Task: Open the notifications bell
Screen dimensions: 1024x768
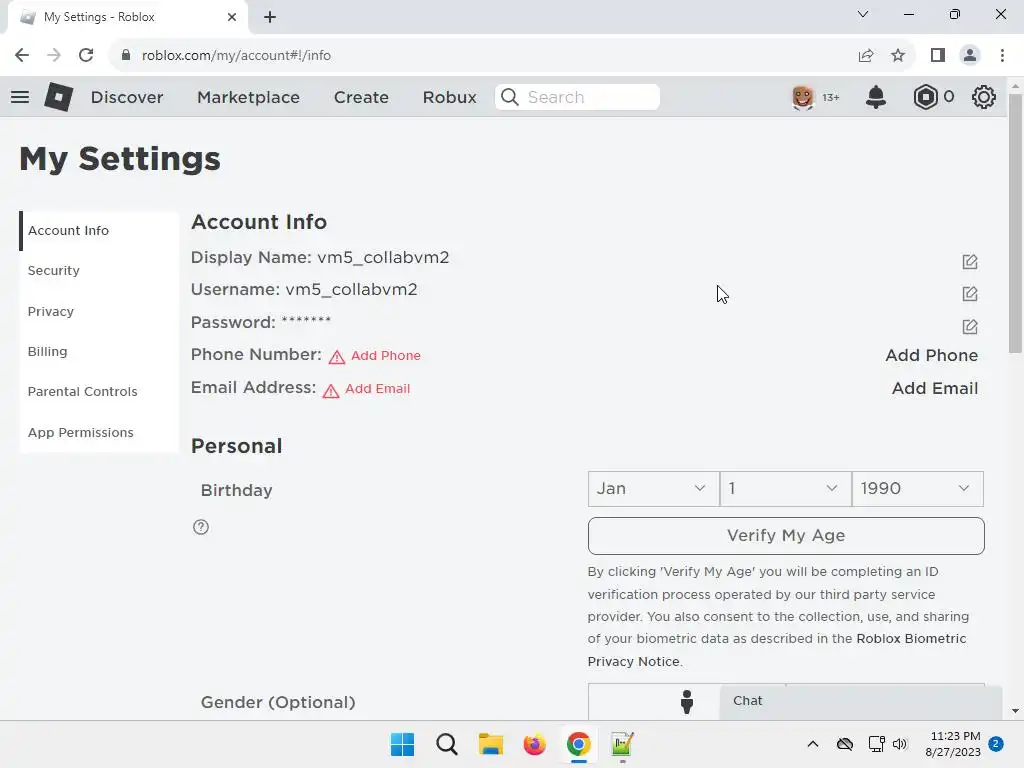Action: click(876, 97)
